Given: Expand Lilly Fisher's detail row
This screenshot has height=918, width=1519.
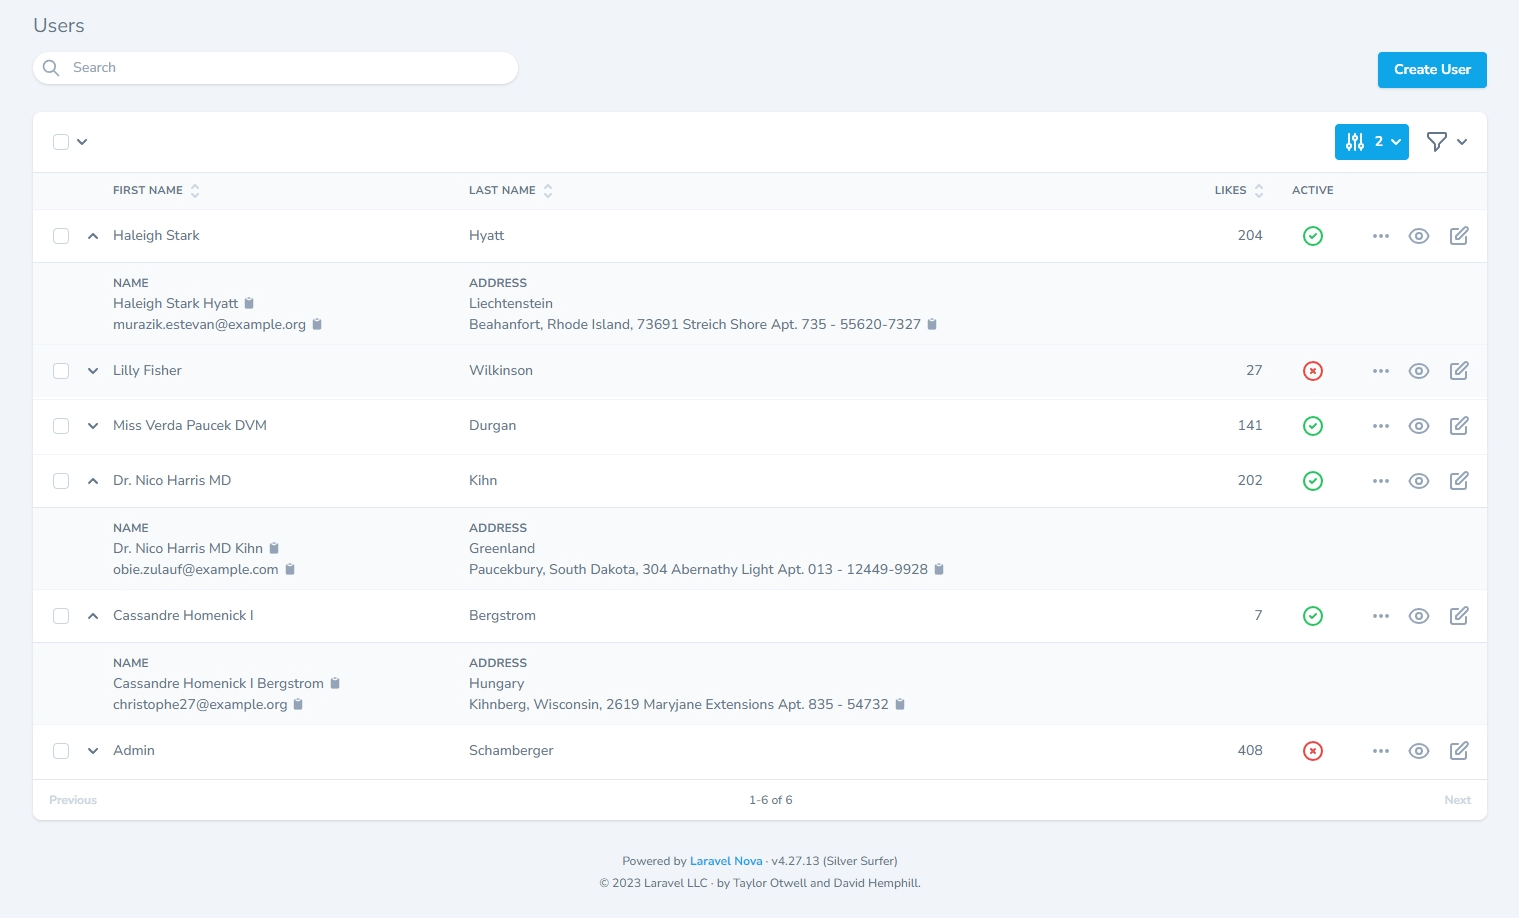Looking at the screenshot, I should 93,371.
